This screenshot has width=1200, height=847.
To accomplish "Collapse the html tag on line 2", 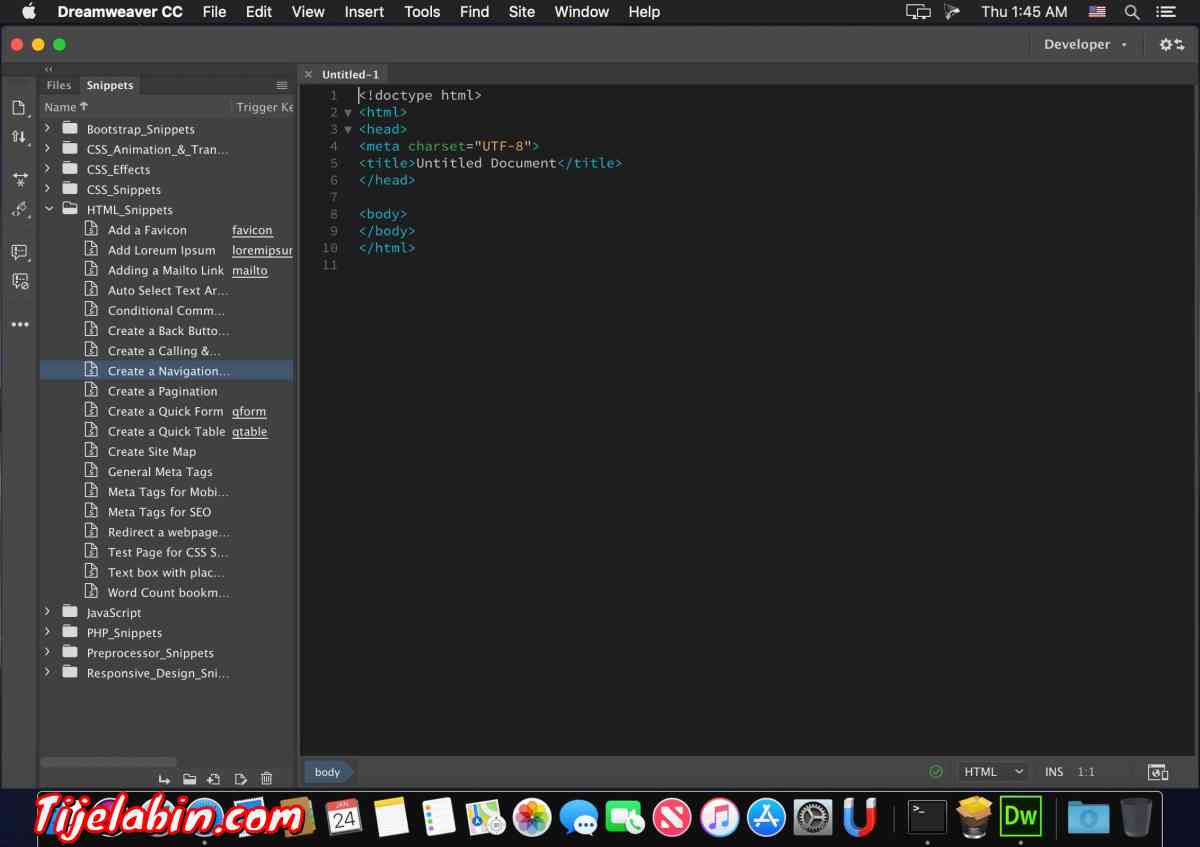I will point(348,113).
